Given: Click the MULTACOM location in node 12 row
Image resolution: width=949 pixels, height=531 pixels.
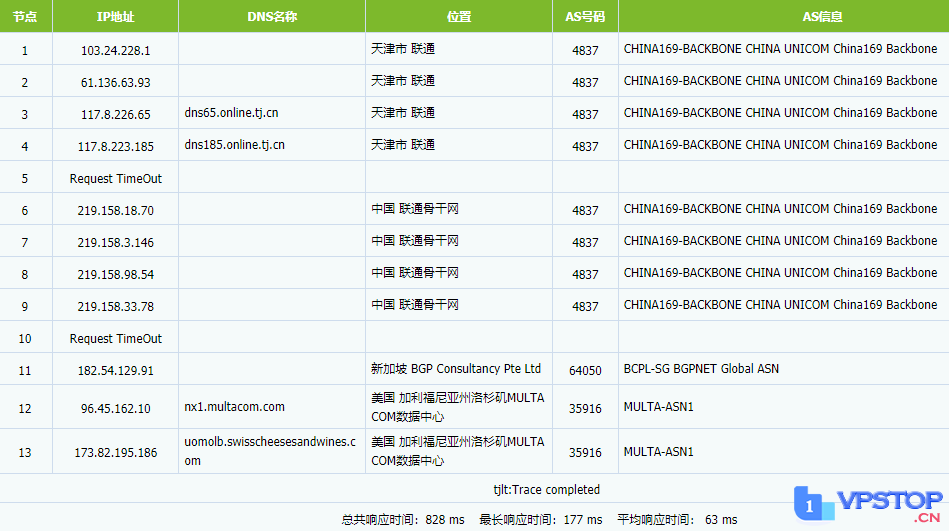Looking at the screenshot, I should coord(458,407).
